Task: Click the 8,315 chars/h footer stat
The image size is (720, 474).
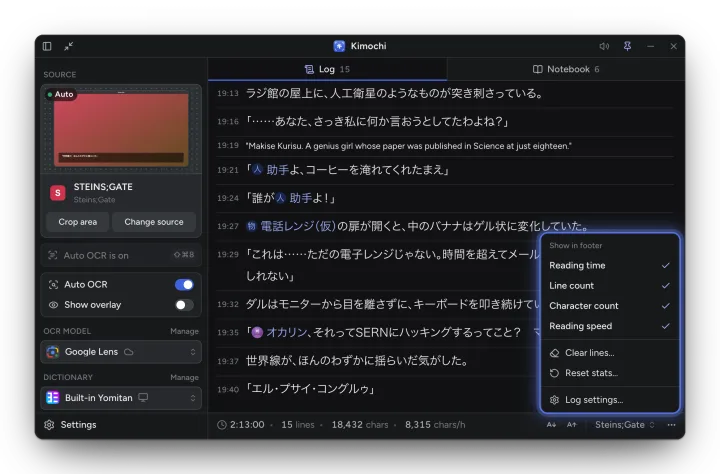Action: pyautogui.click(x=435, y=425)
